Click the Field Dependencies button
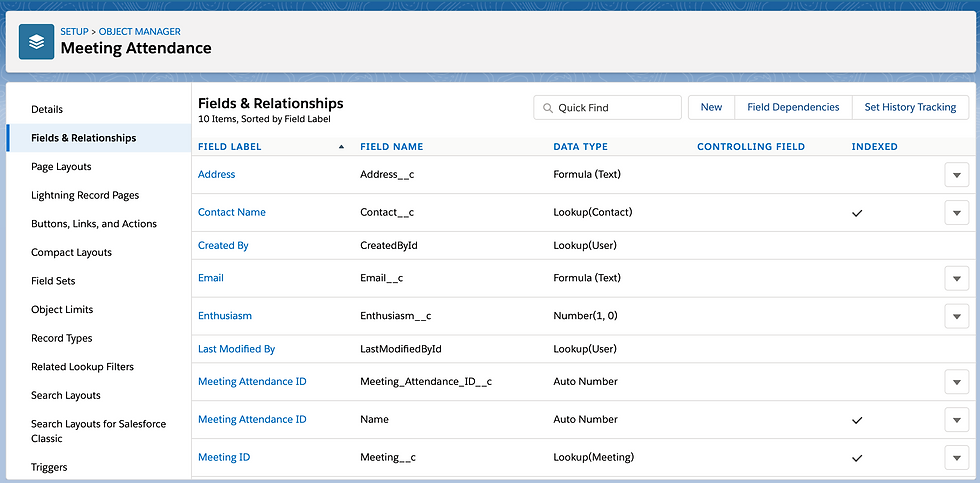This screenshot has height=483, width=980. (793, 107)
